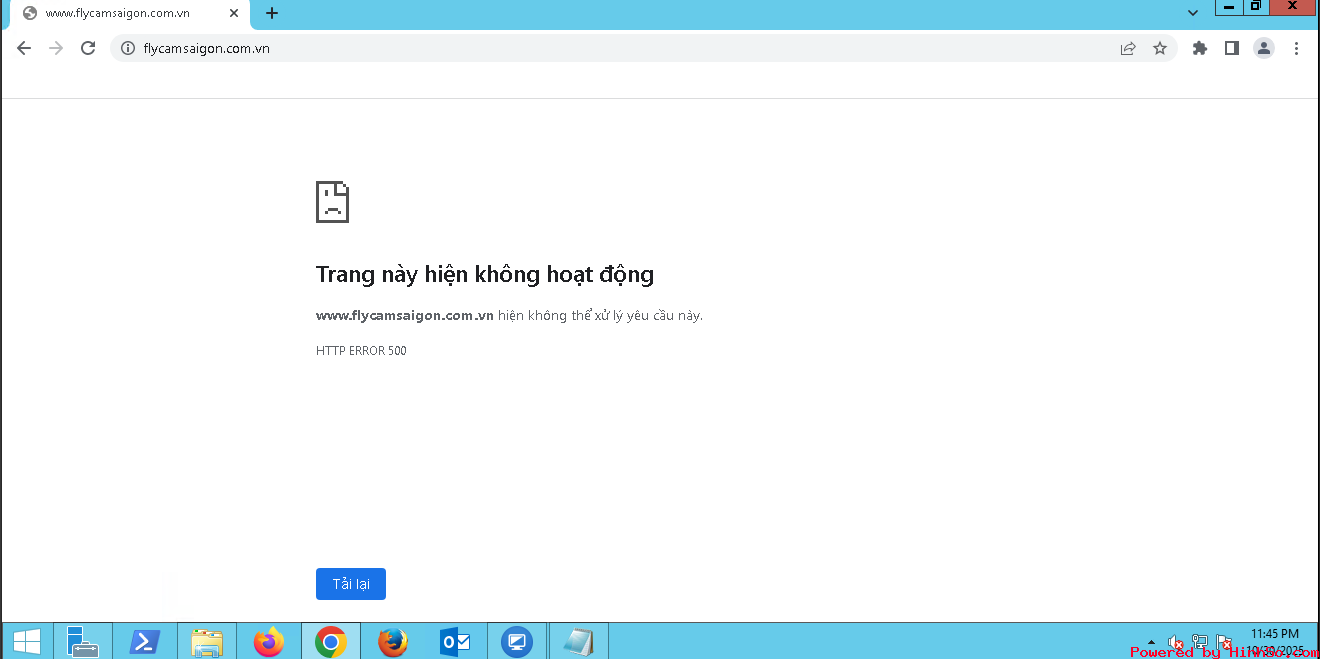The height and width of the screenshot is (659, 1320).
Task: Toggle the Chrome side panel
Action: pyautogui.click(x=1232, y=48)
